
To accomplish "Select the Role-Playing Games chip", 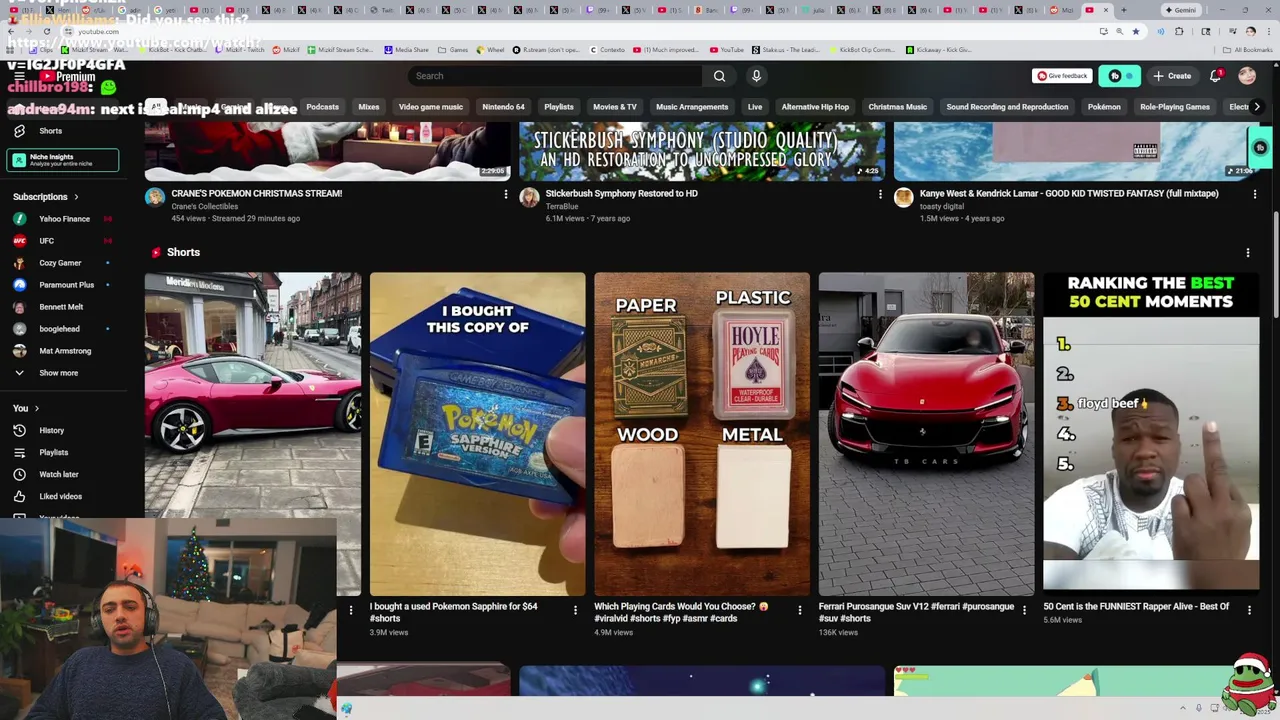I will [x=1175, y=107].
